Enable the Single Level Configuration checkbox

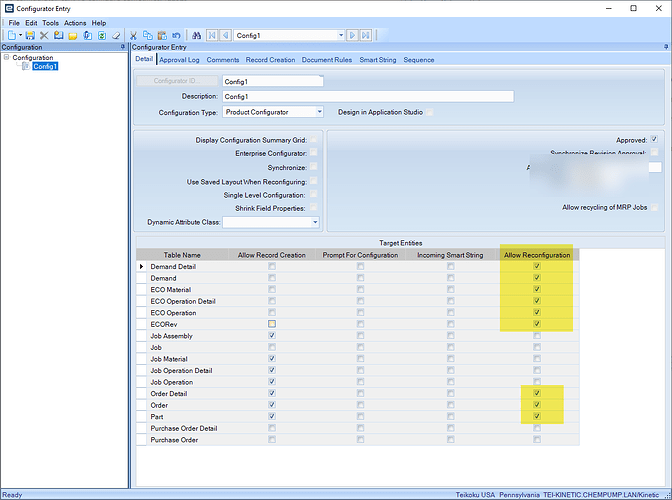[x=314, y=194]
